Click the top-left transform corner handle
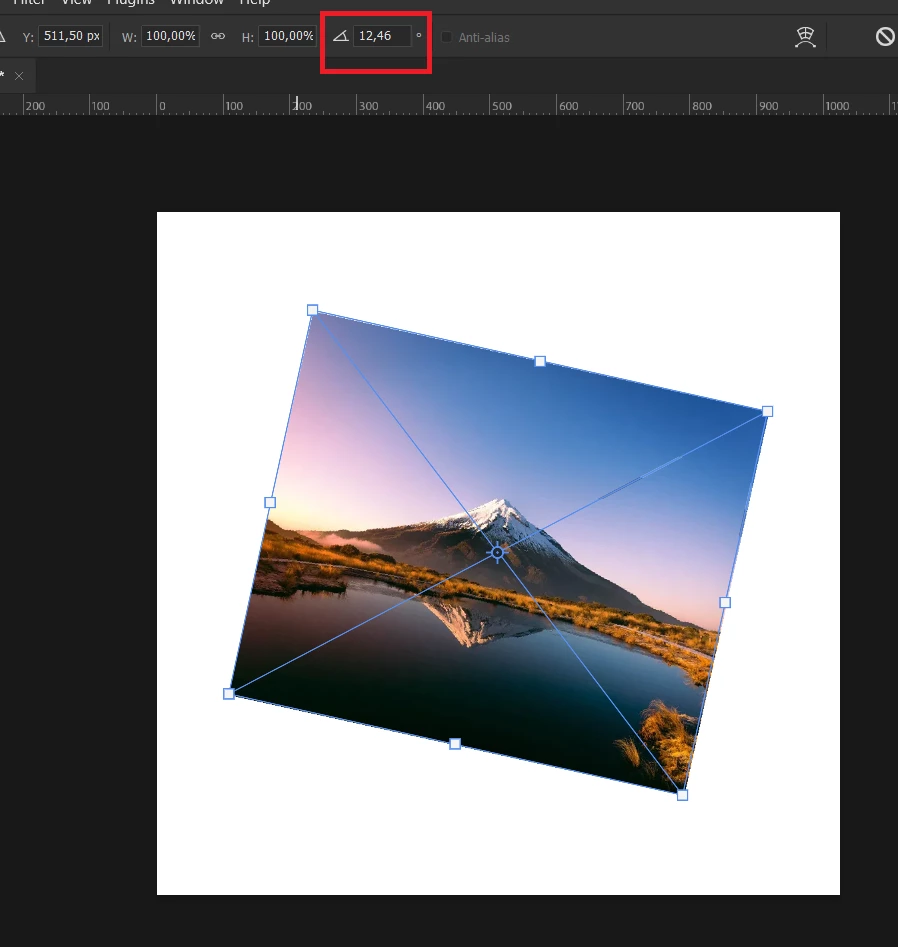 pos(312,310)
